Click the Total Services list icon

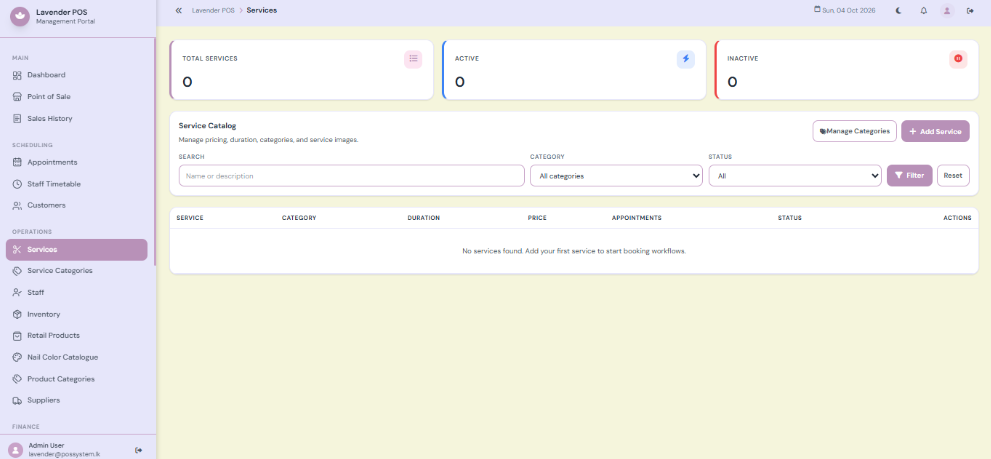click(x=413, y=59)
